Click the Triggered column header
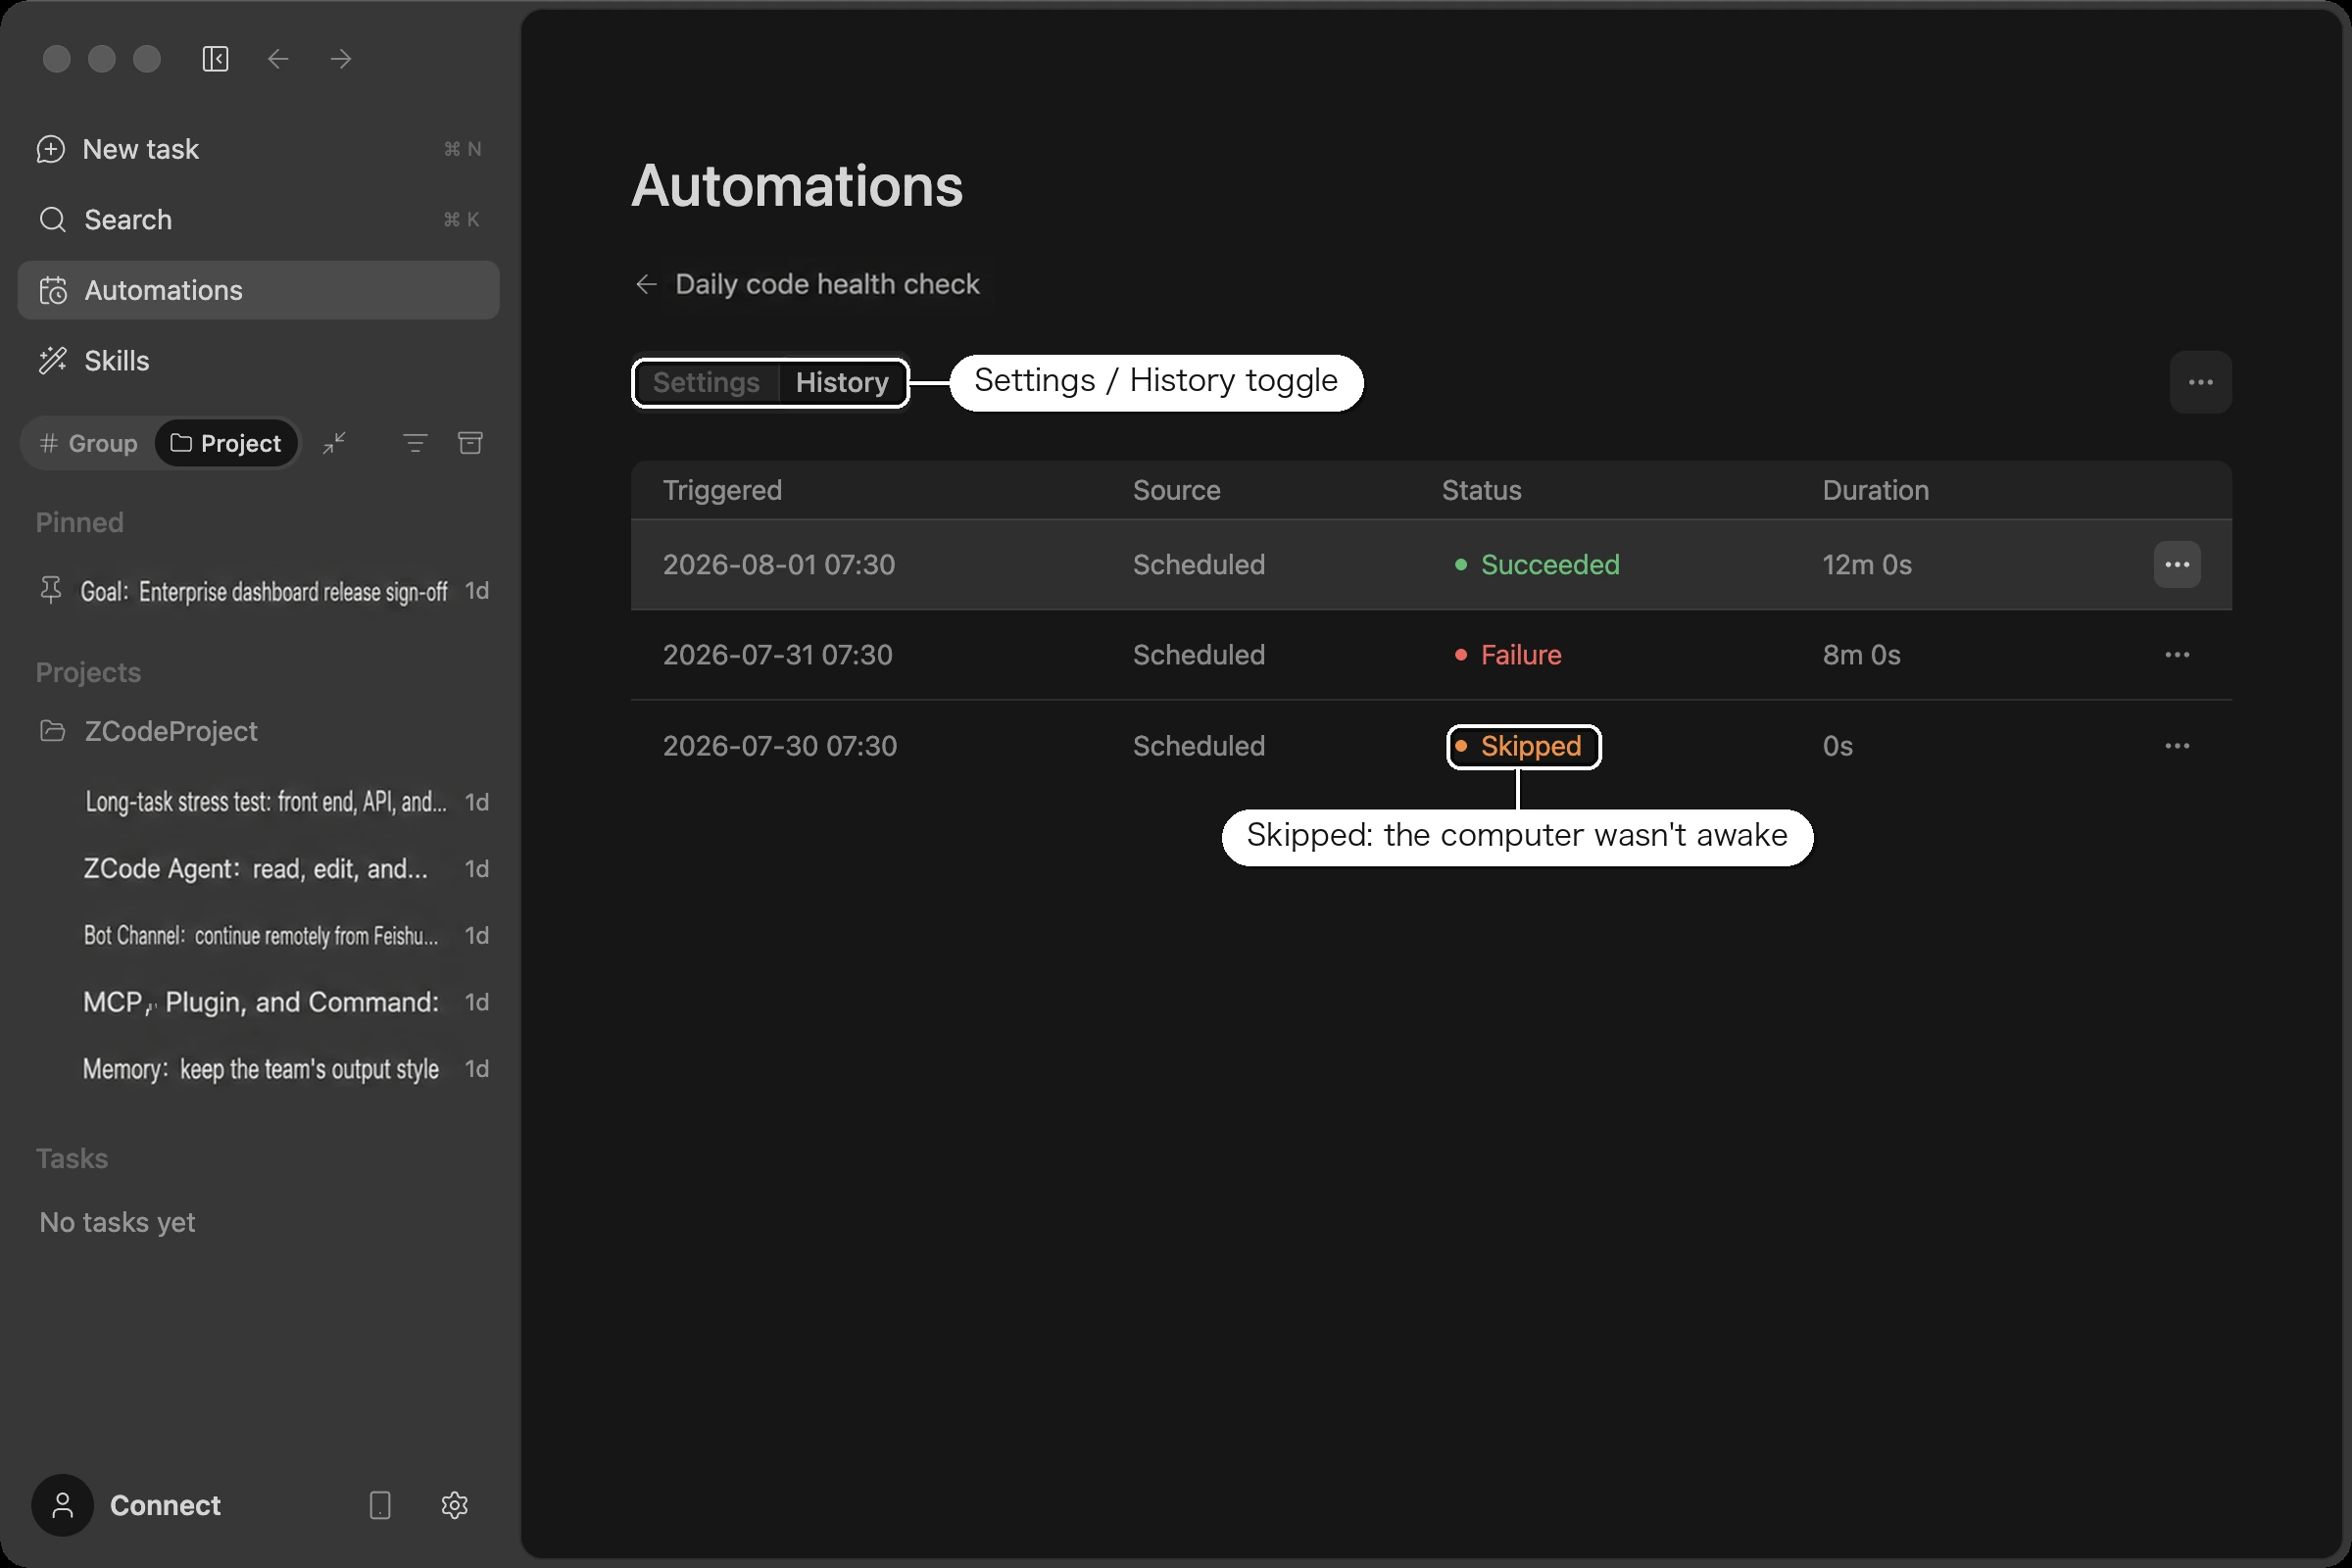2352x1568 pixels. pyautogui.click(x=722, y=490)
